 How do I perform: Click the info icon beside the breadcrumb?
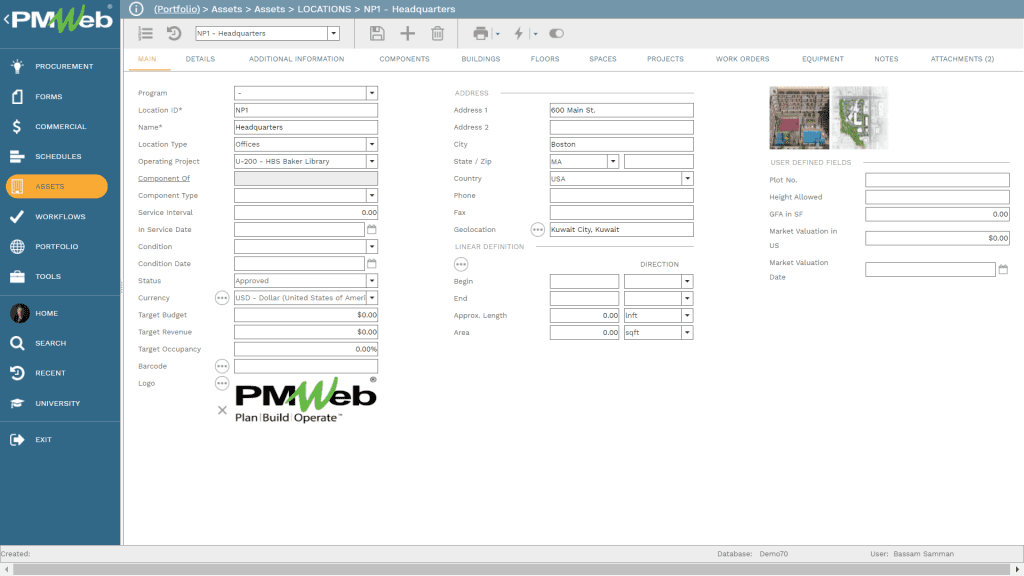pyautogui.click(x=136, y=9)
